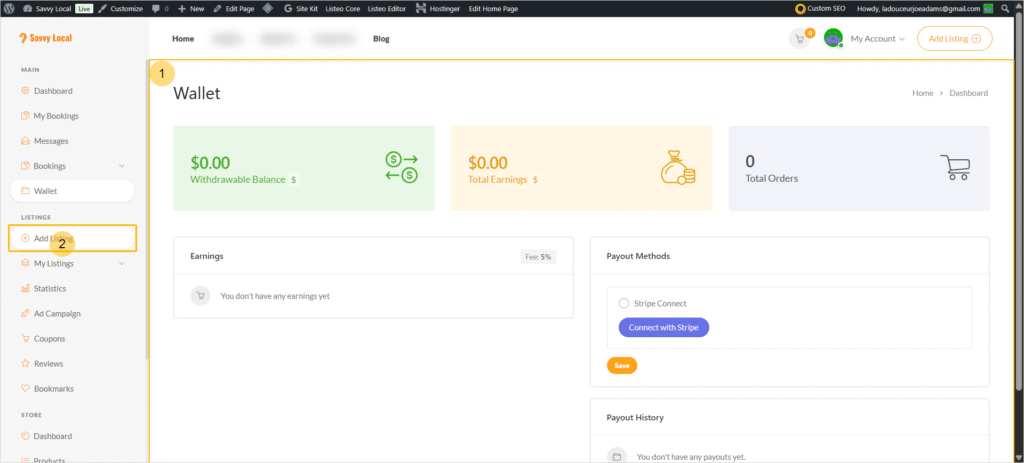Open Bookmarks heart item in sidebar

click(x=52, y=389)
